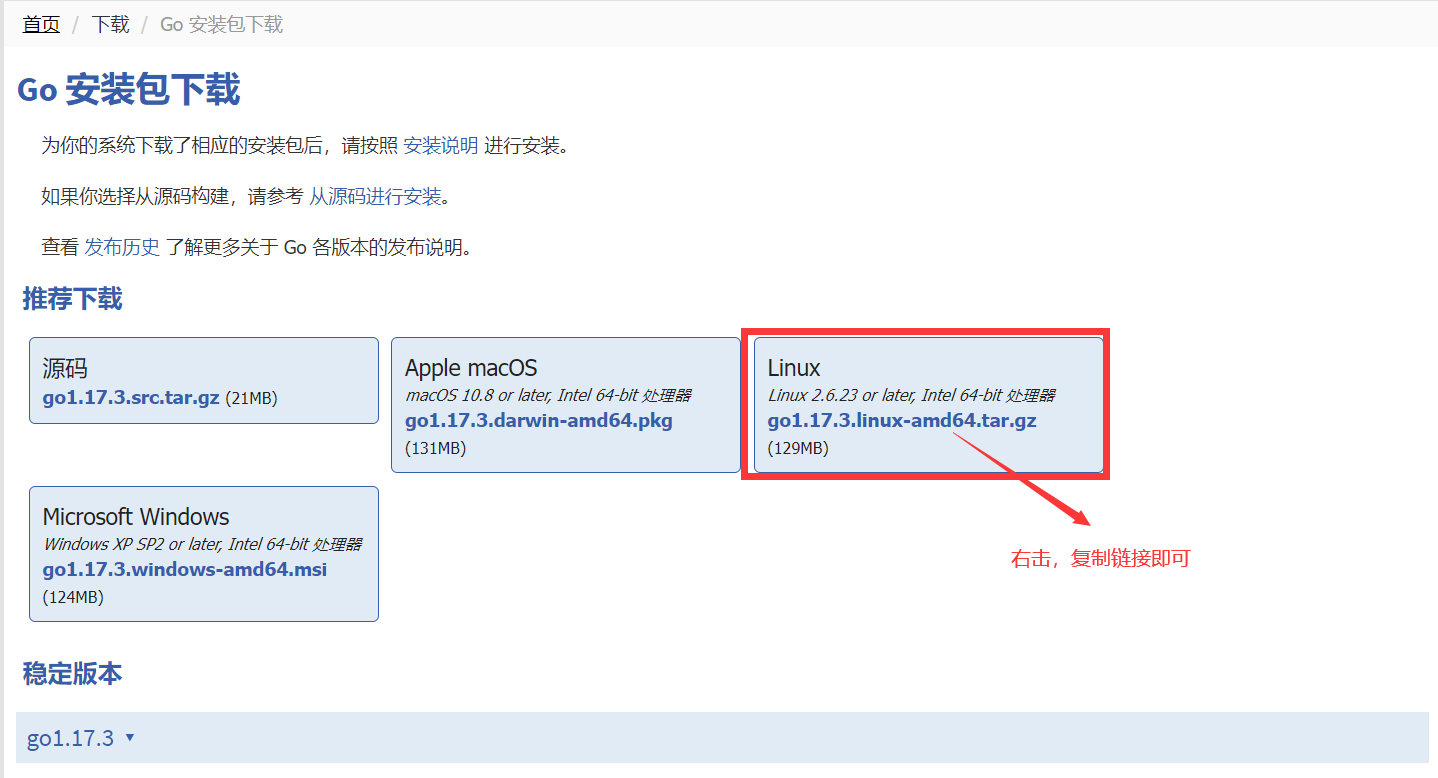Click the Go 安装包下载 breadcrumb text
This screenshot has width=1438, height=778.
pyautogui.click(x=222, y=24)
